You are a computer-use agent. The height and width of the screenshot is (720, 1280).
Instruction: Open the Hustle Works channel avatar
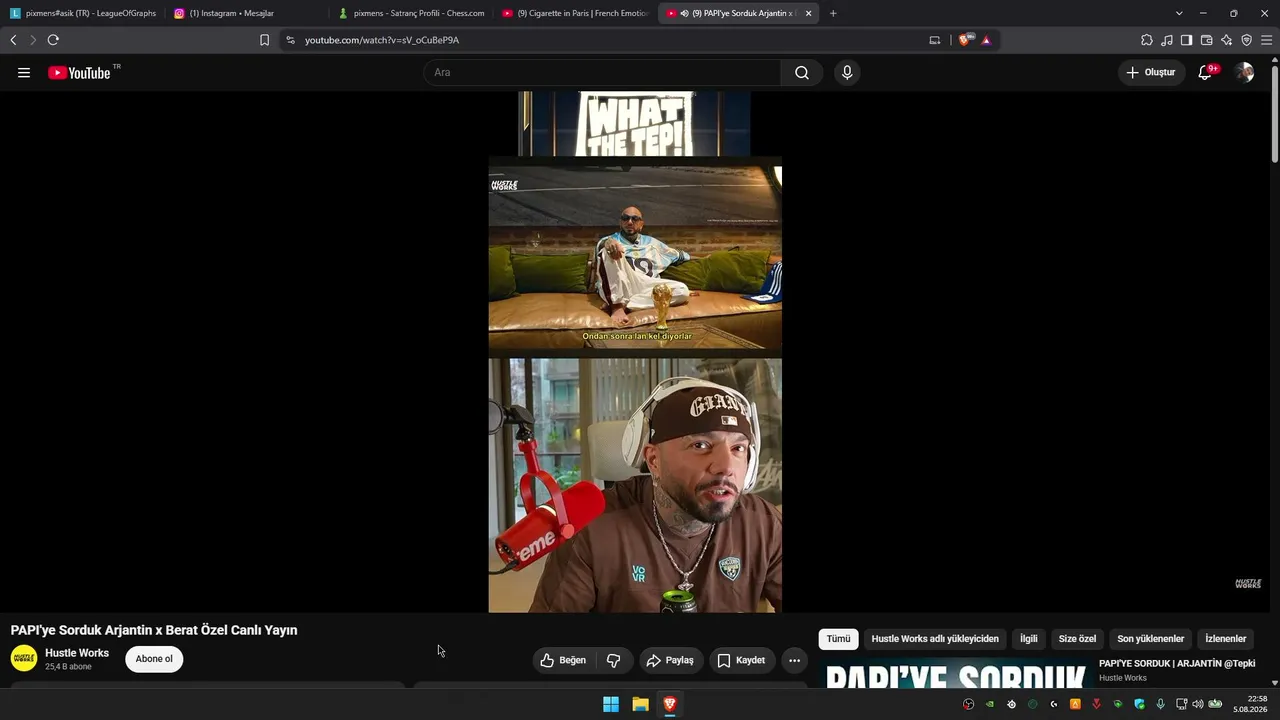[x=24, y=658]
